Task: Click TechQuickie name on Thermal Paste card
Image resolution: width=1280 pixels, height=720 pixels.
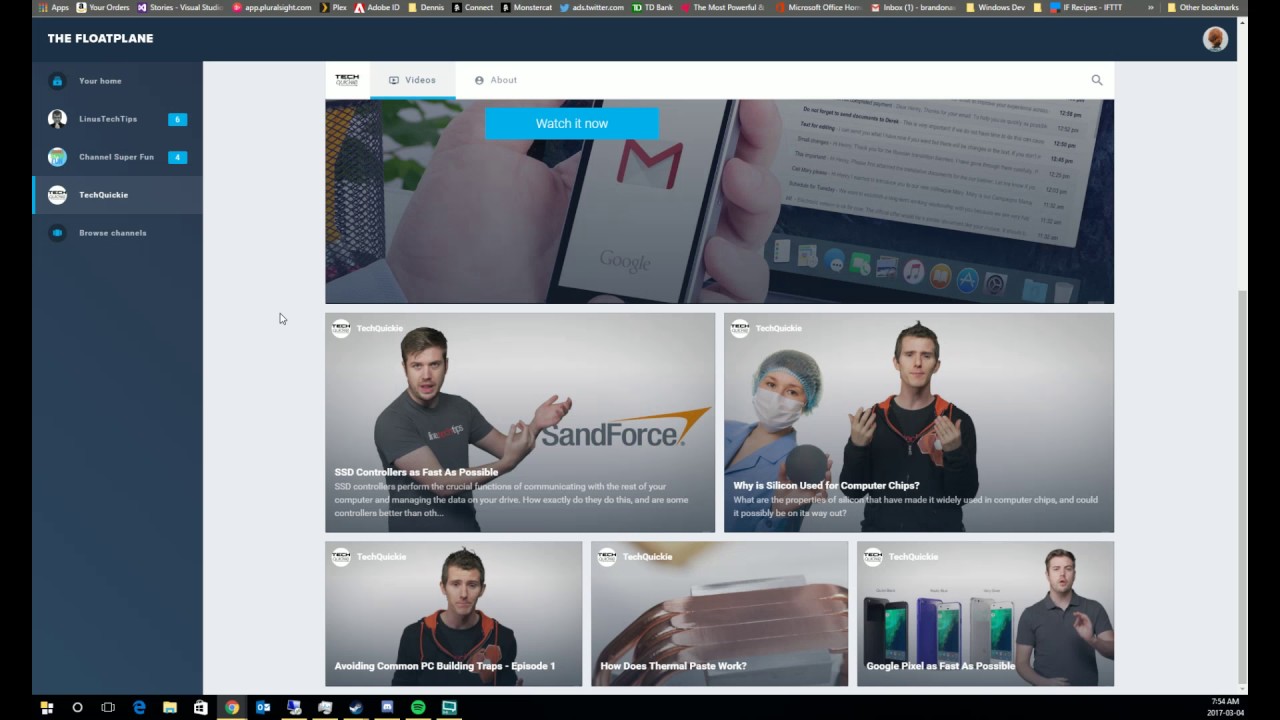Action: 647,557
